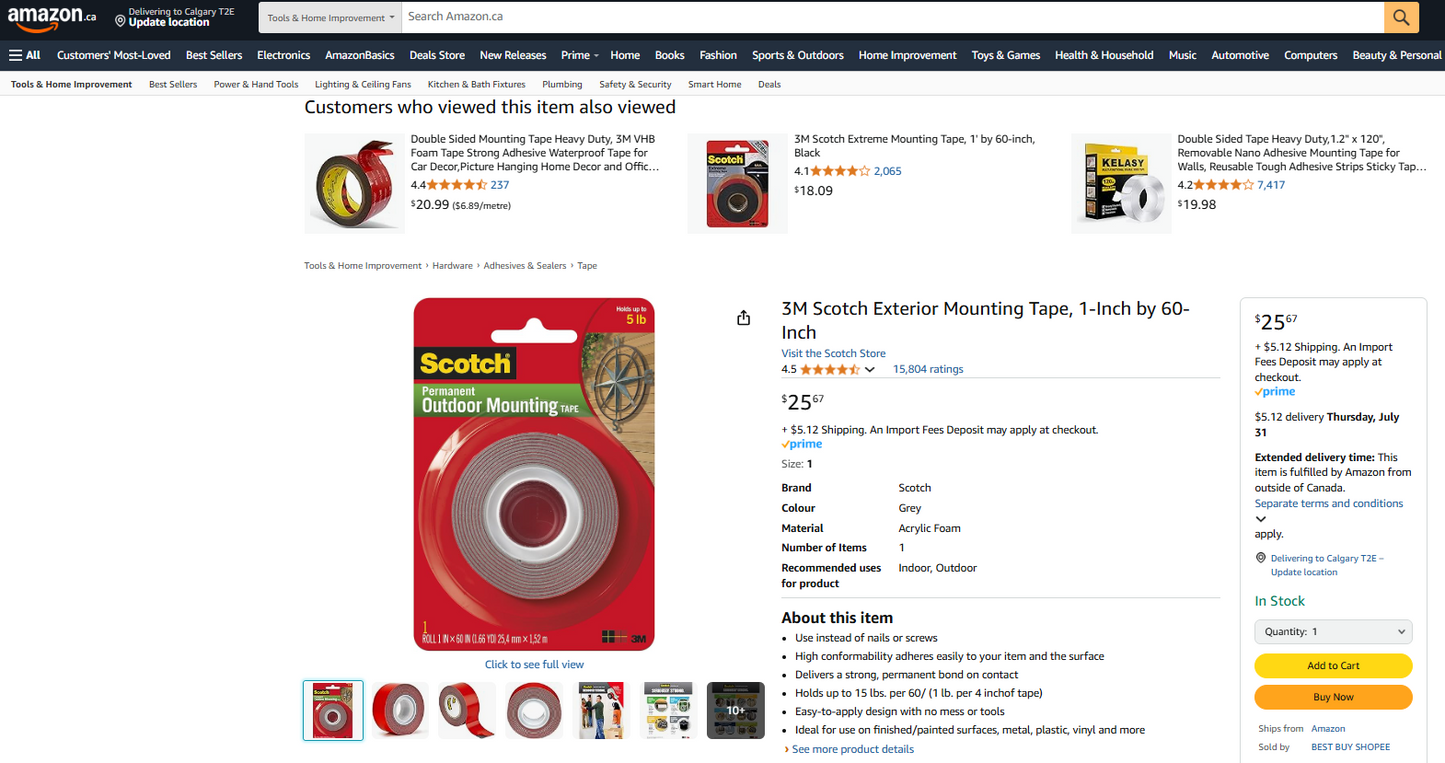Click the star rating icons under title
Image resolution: width=1445 pixels, height=763 pixels.
pyautogui.click(x=829, y=370)
